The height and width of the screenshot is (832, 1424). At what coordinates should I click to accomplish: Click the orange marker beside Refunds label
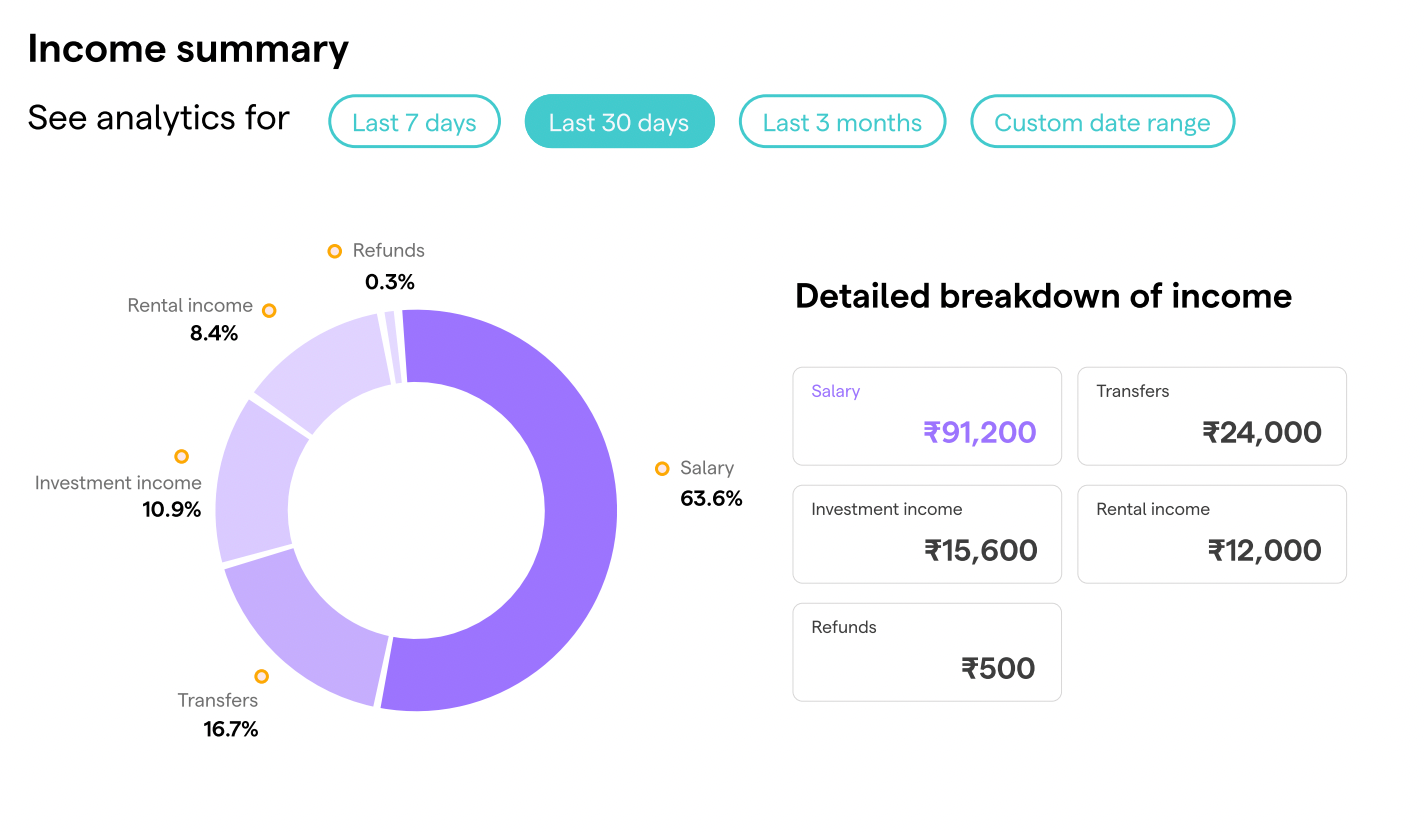coord(335,251)
